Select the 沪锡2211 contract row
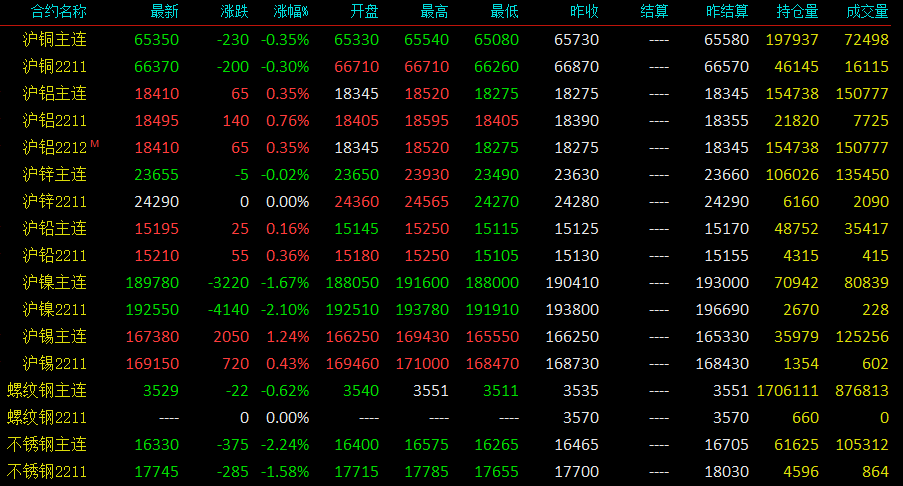Viewport: 903px width, 486px height. [x=452, y=363]
